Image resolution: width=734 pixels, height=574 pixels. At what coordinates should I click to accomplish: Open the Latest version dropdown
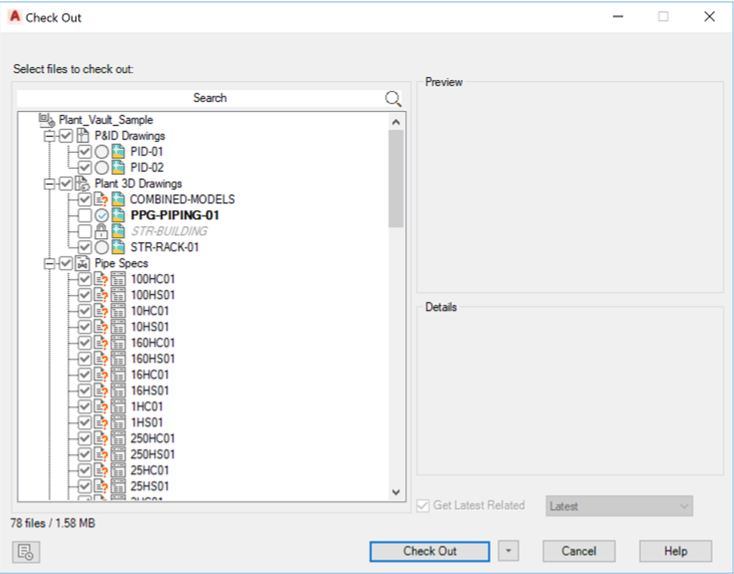(619, 506)
